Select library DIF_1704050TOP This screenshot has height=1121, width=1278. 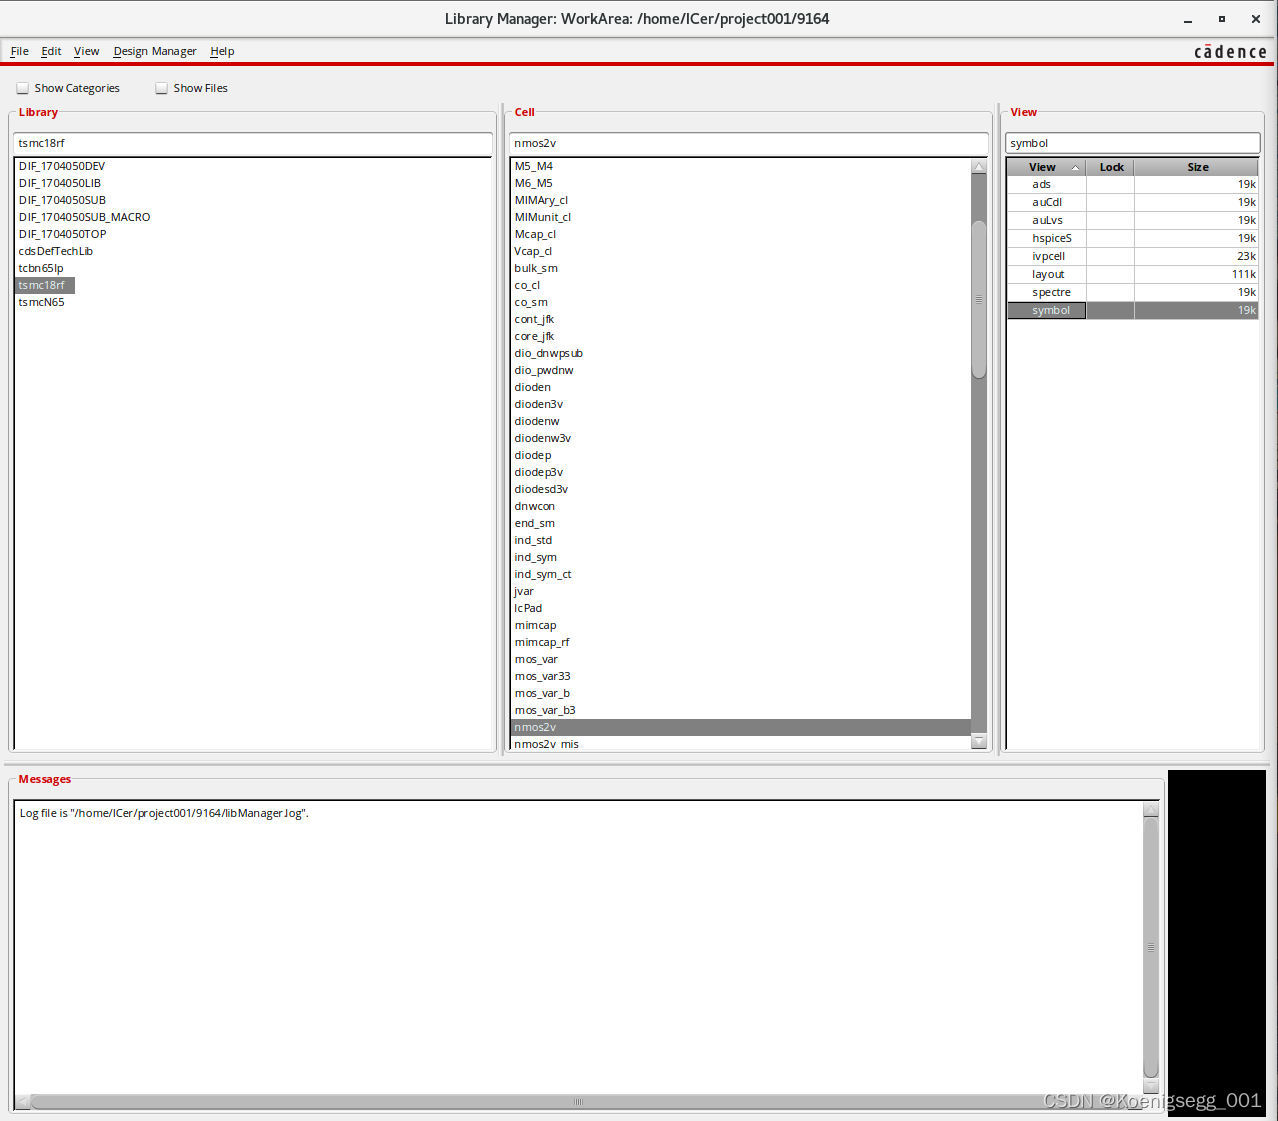click(62, 234)
